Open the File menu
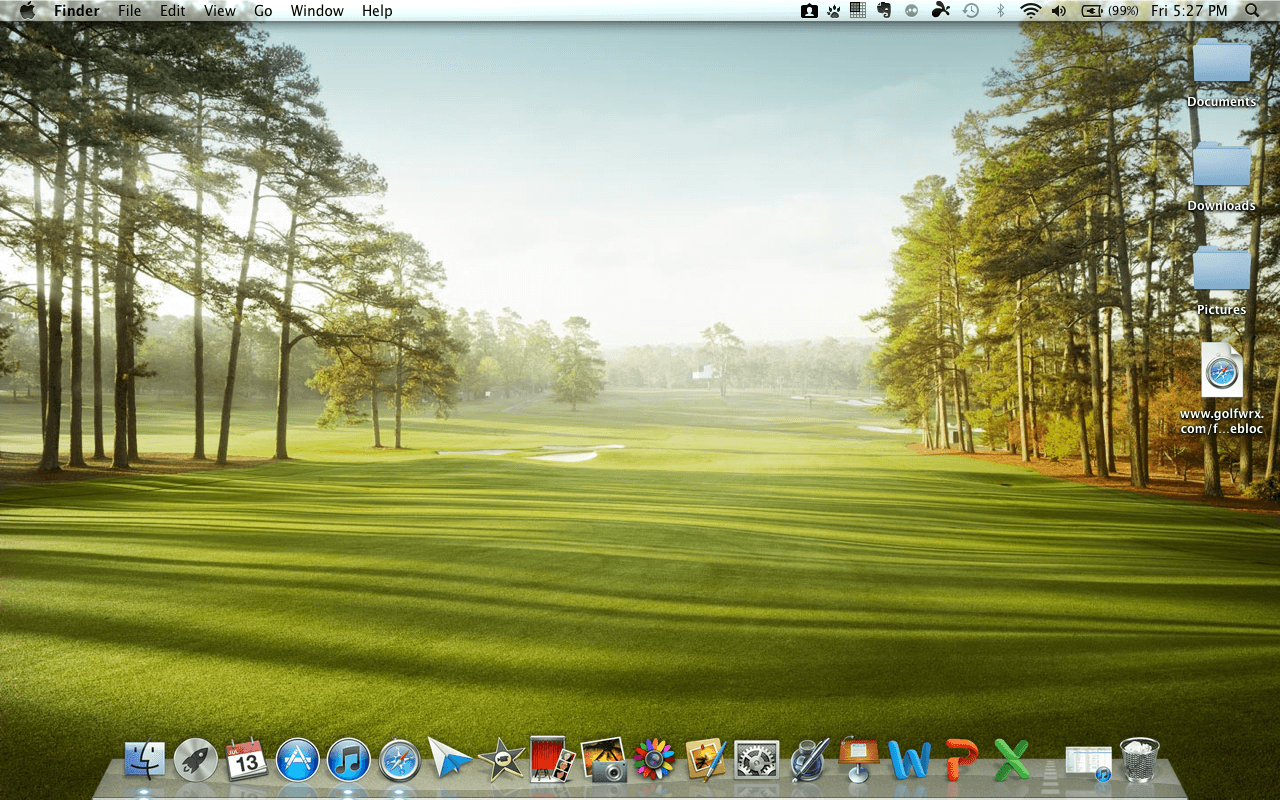The width and height of the screenshot is (1280, 800). [129, 11]
